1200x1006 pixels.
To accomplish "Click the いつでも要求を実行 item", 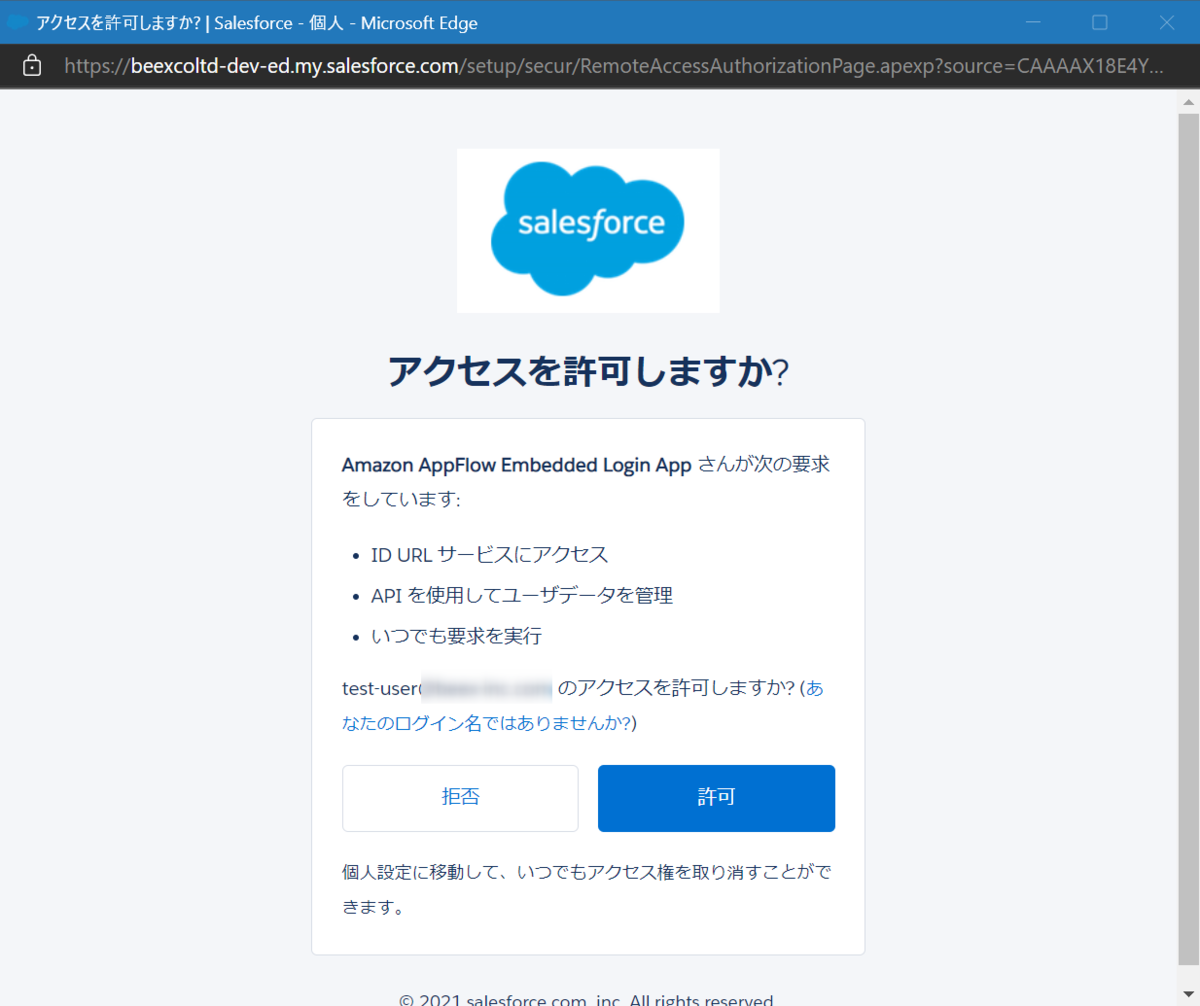I will pos(457,636).
